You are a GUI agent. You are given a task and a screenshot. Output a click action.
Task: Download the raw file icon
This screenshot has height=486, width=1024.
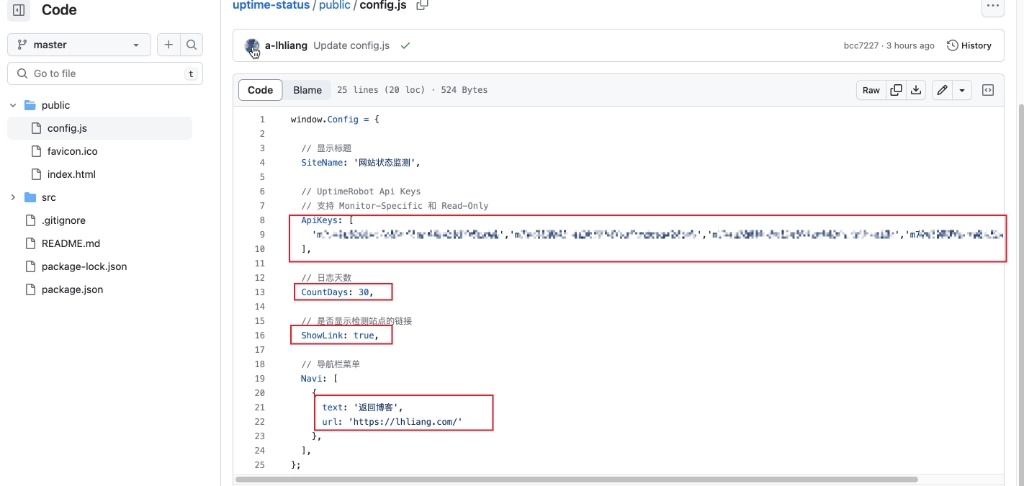click(916, 90)
